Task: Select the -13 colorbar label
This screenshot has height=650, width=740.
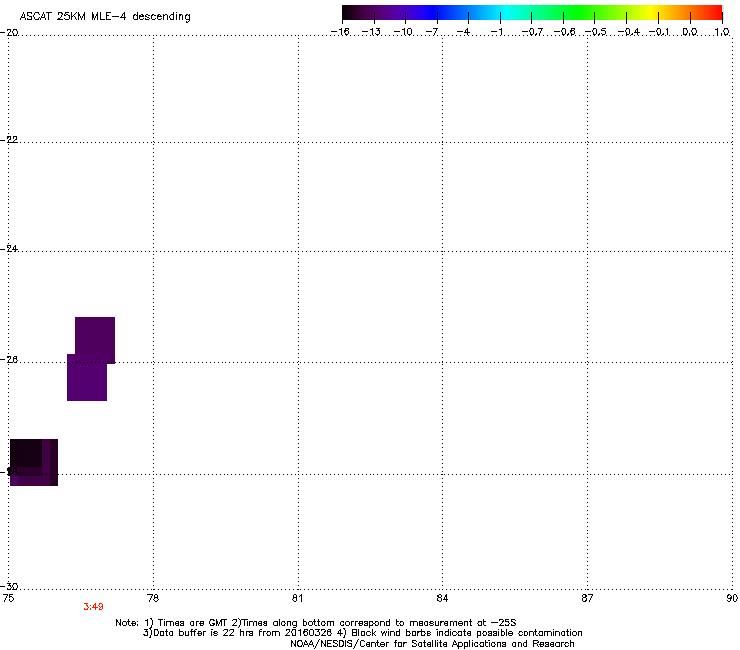Action: pos(371,32)
